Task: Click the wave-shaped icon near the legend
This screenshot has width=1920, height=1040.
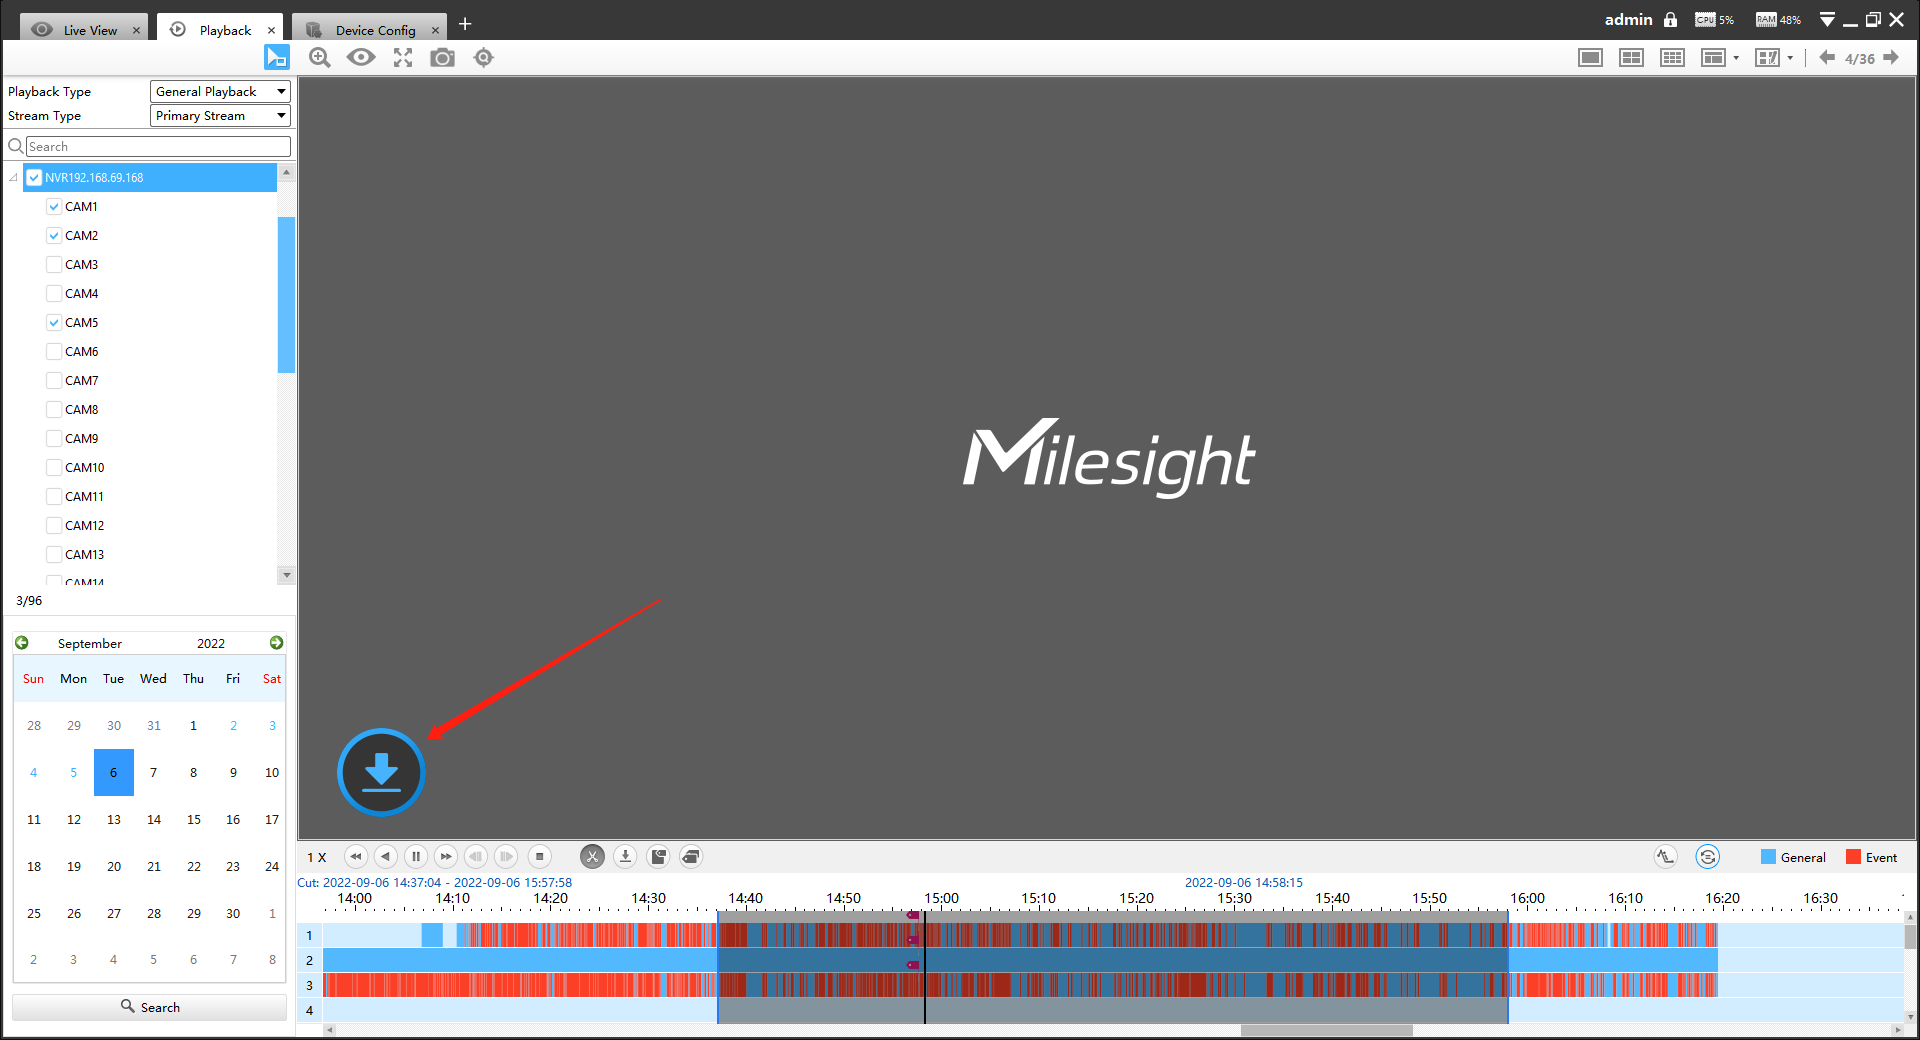Action: coord(1665,856)
